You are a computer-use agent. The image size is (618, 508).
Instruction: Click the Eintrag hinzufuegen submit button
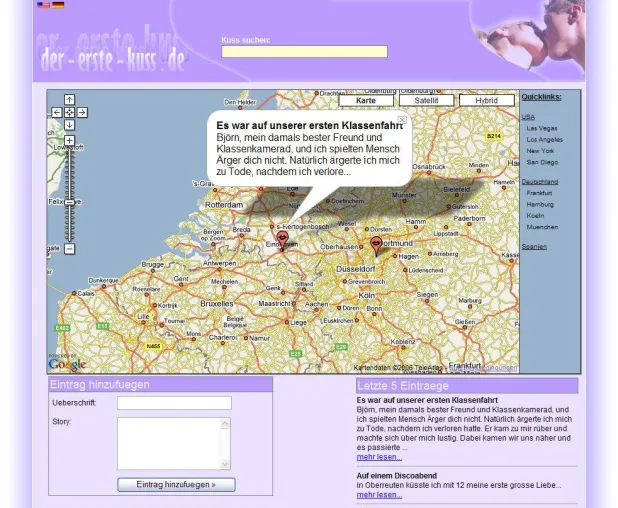click(x=176, y=484)
